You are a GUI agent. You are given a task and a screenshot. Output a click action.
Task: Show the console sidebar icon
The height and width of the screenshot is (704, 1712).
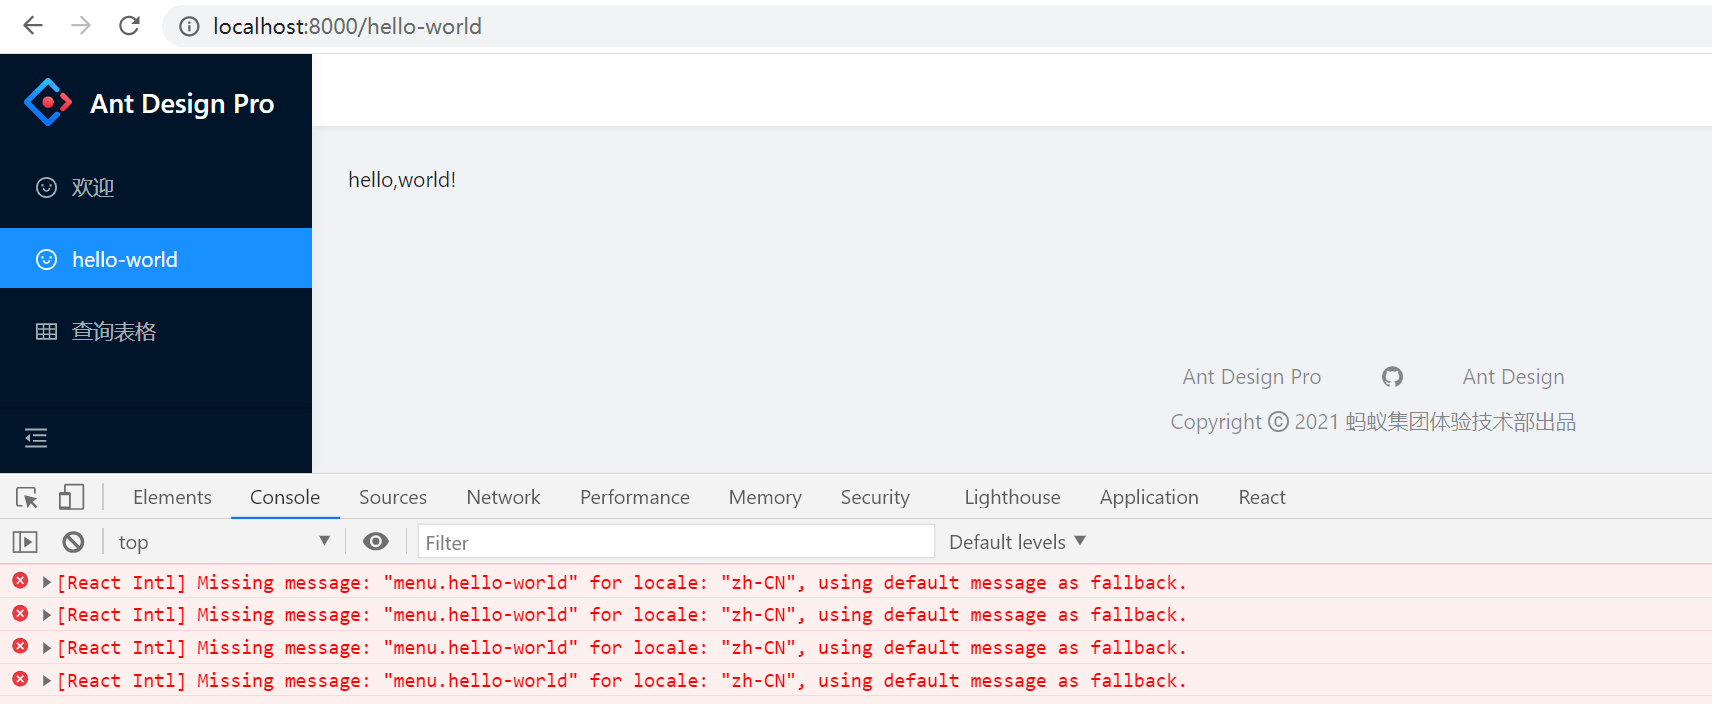[25, 542]
